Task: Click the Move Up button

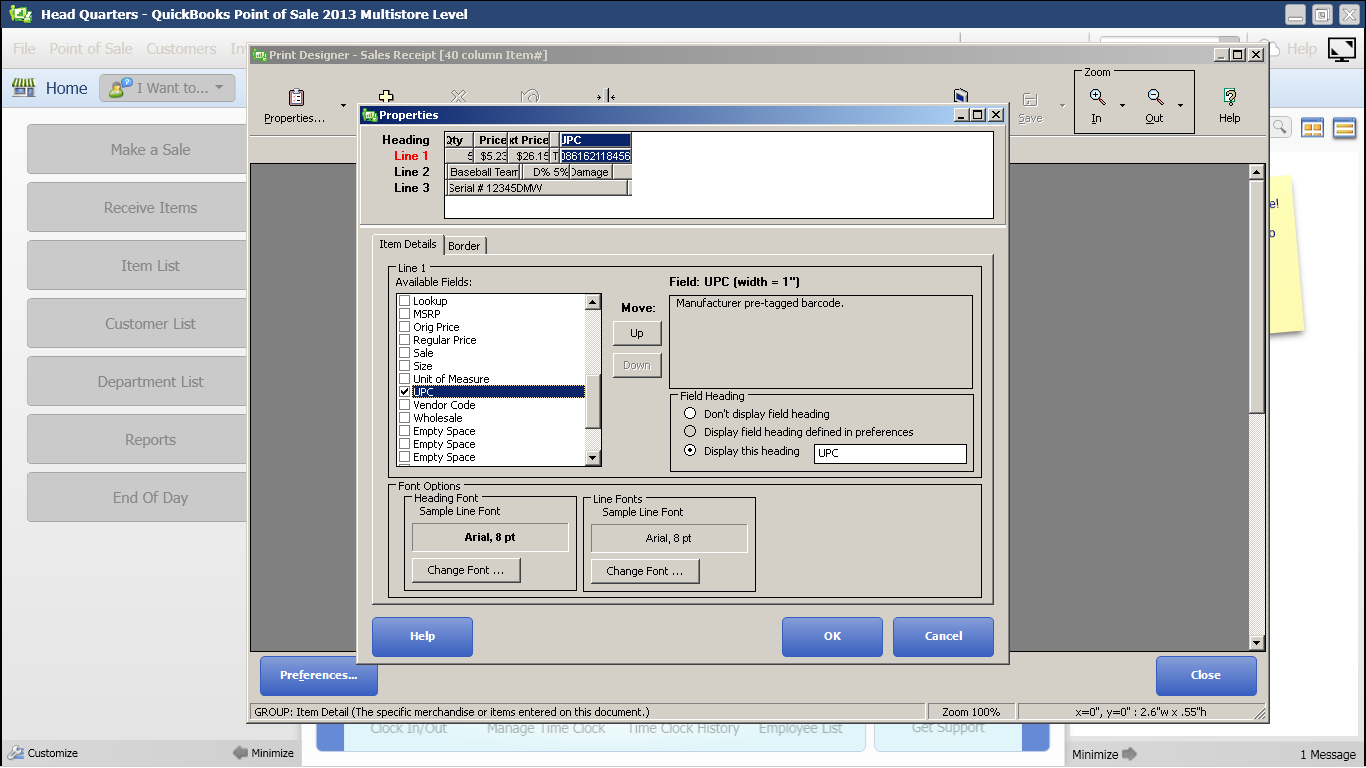Action: pos(637,333)
